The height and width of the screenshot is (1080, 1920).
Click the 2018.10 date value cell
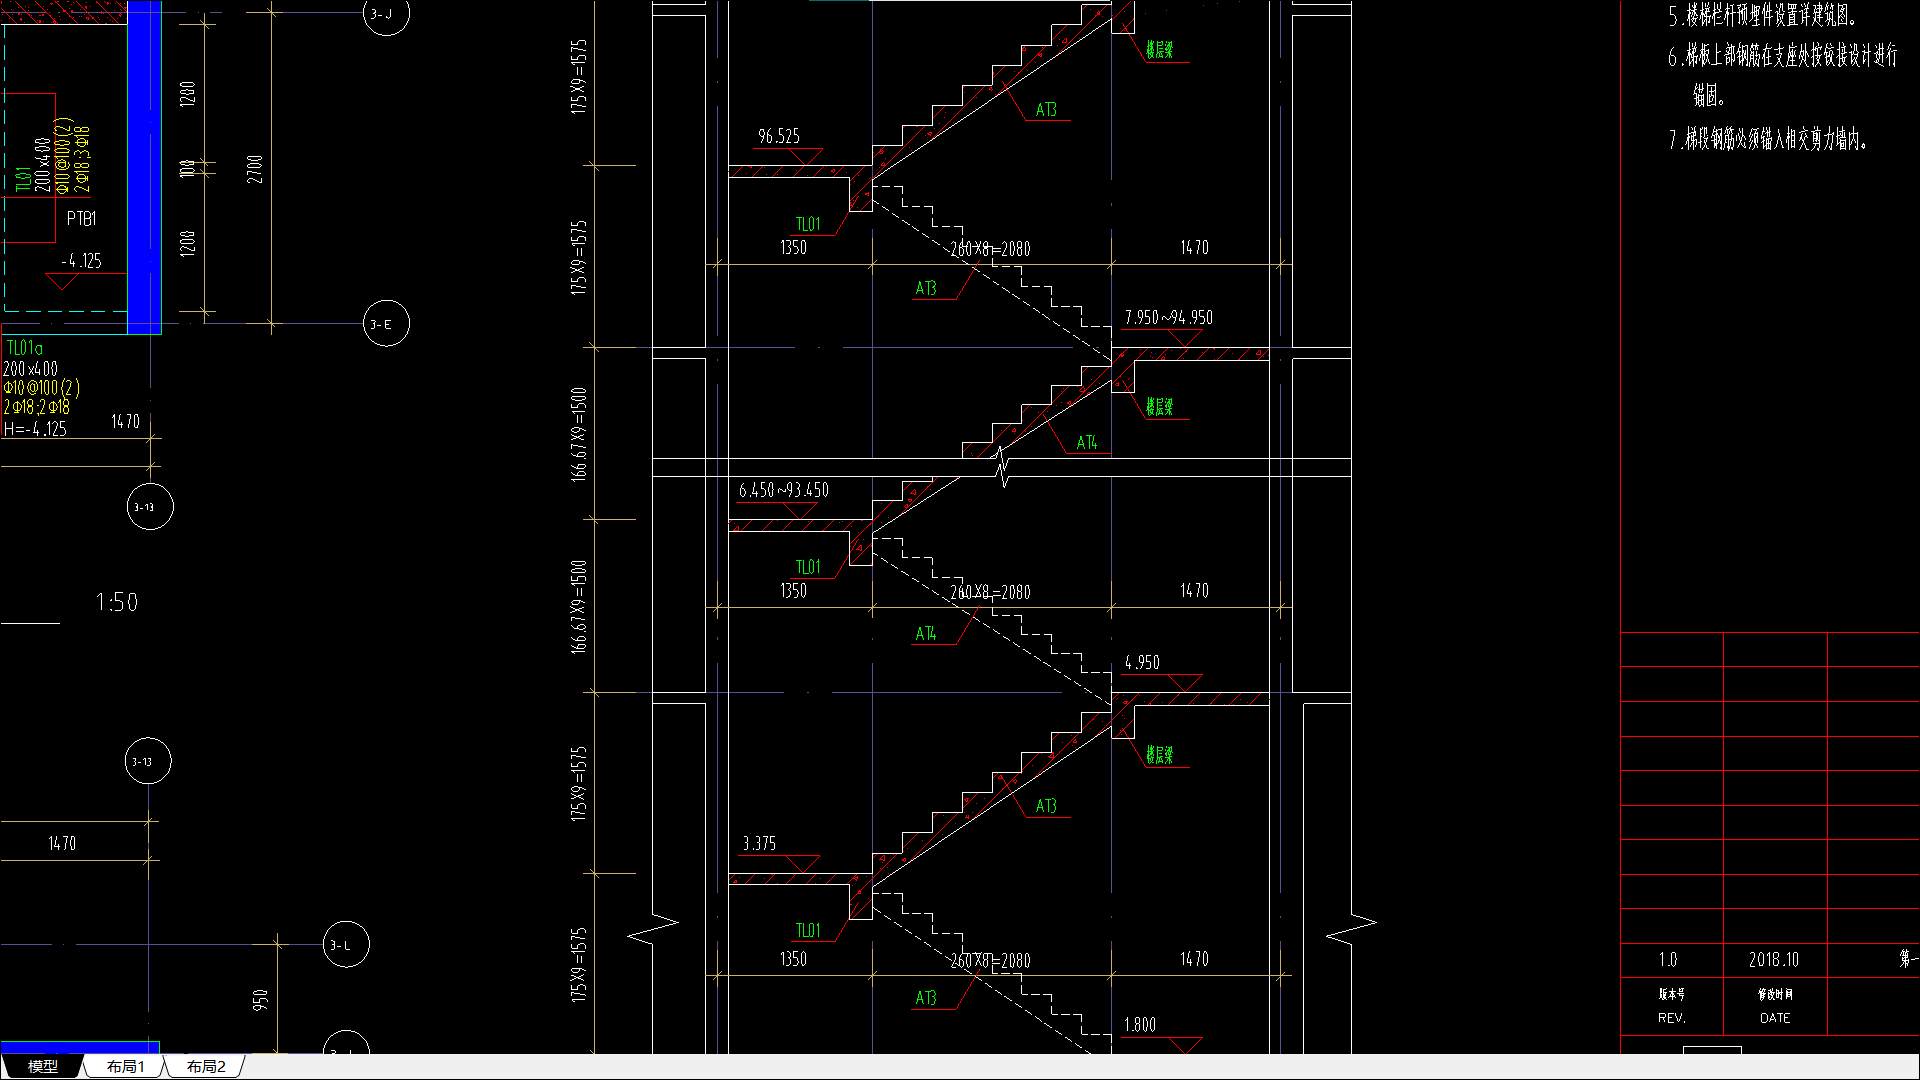coord(1774,960)
